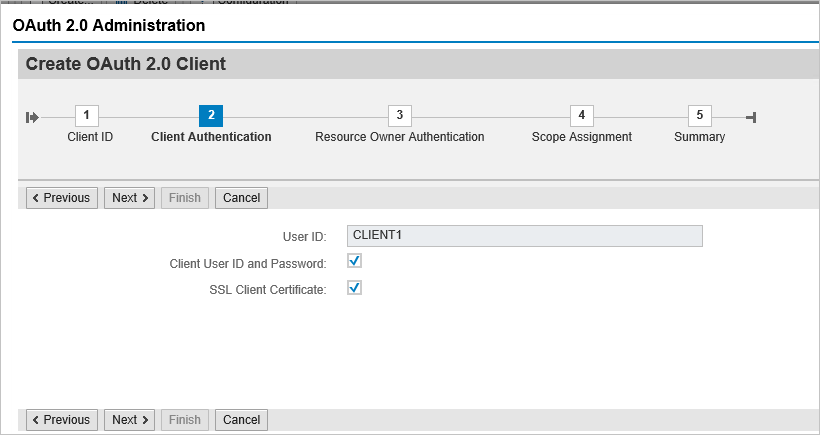Select the step 1 number box
820x435 pixels.
87,116
